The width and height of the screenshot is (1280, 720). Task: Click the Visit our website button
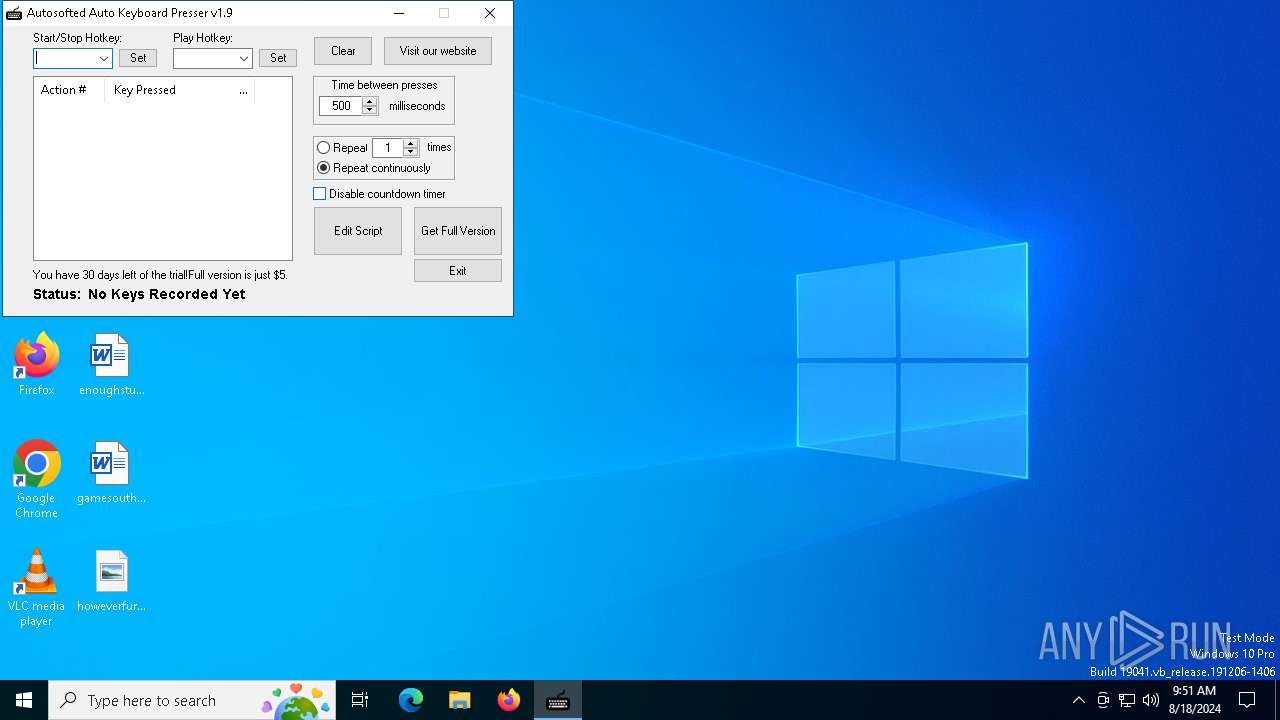pyautogui.click(x=438, y=51)
